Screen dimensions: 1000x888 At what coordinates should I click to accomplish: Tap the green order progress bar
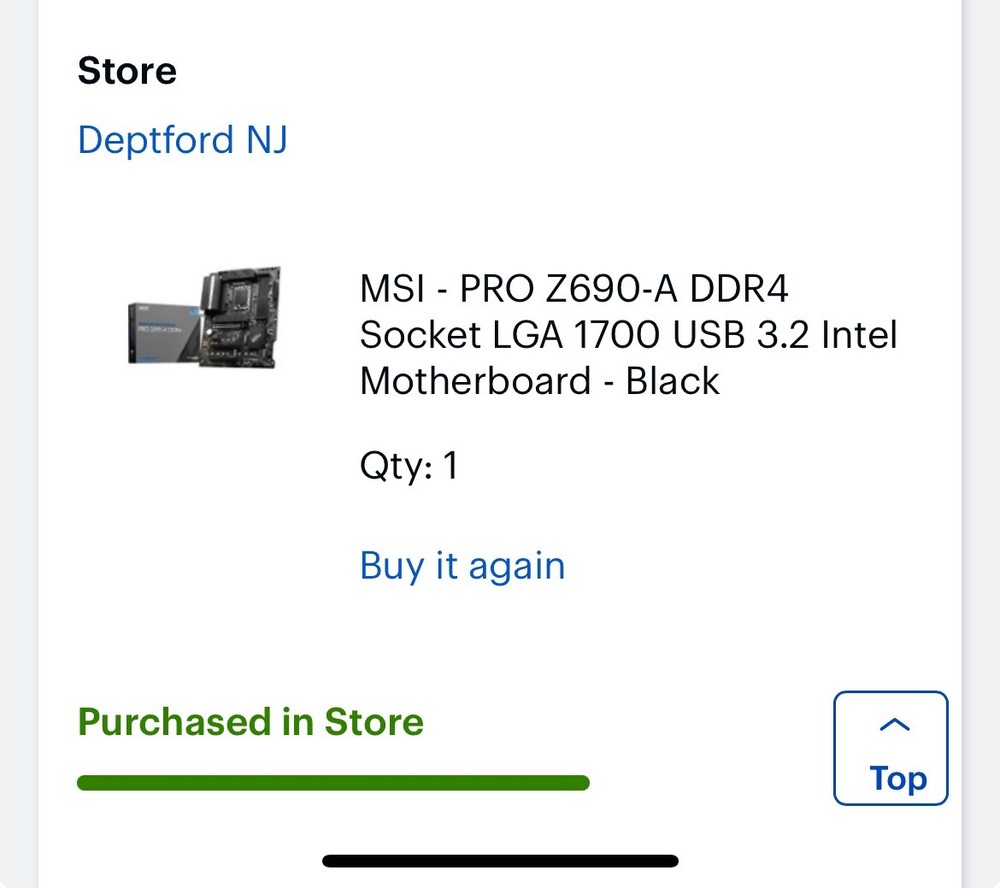[x=334, y=782]
